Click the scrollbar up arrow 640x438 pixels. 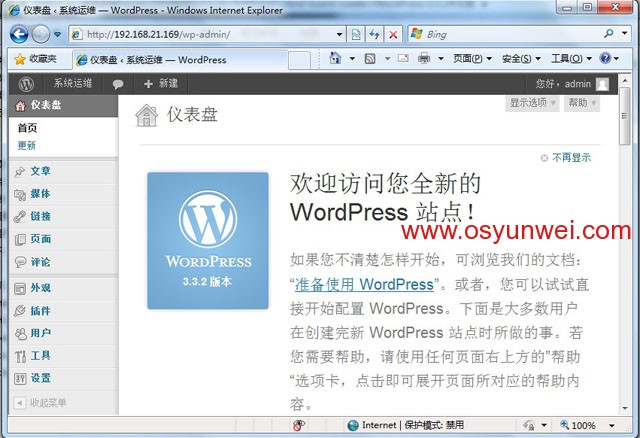coord(625,81)
